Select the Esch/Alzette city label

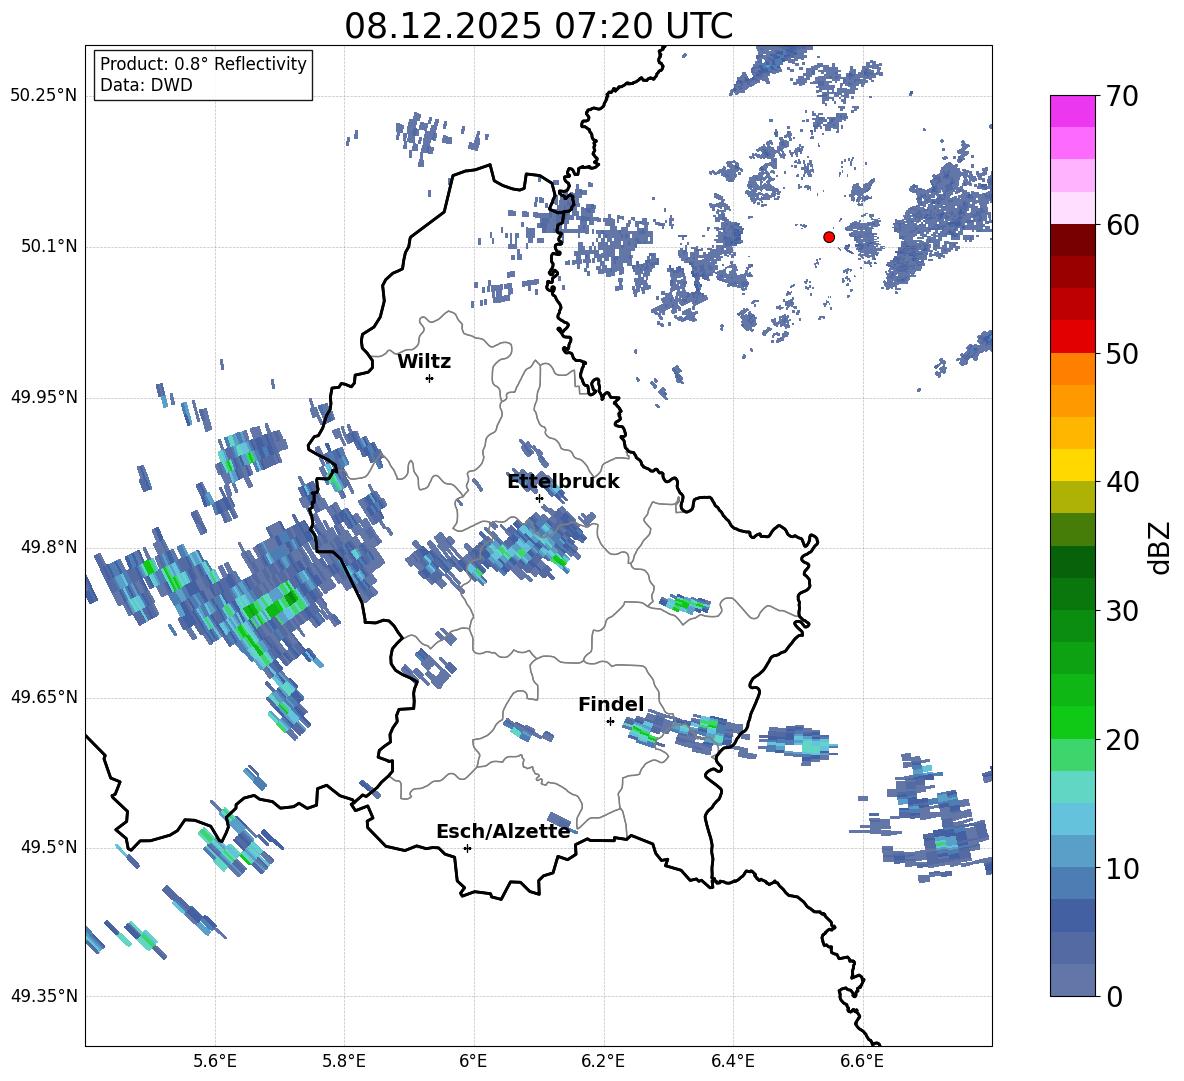coord(503,832)
